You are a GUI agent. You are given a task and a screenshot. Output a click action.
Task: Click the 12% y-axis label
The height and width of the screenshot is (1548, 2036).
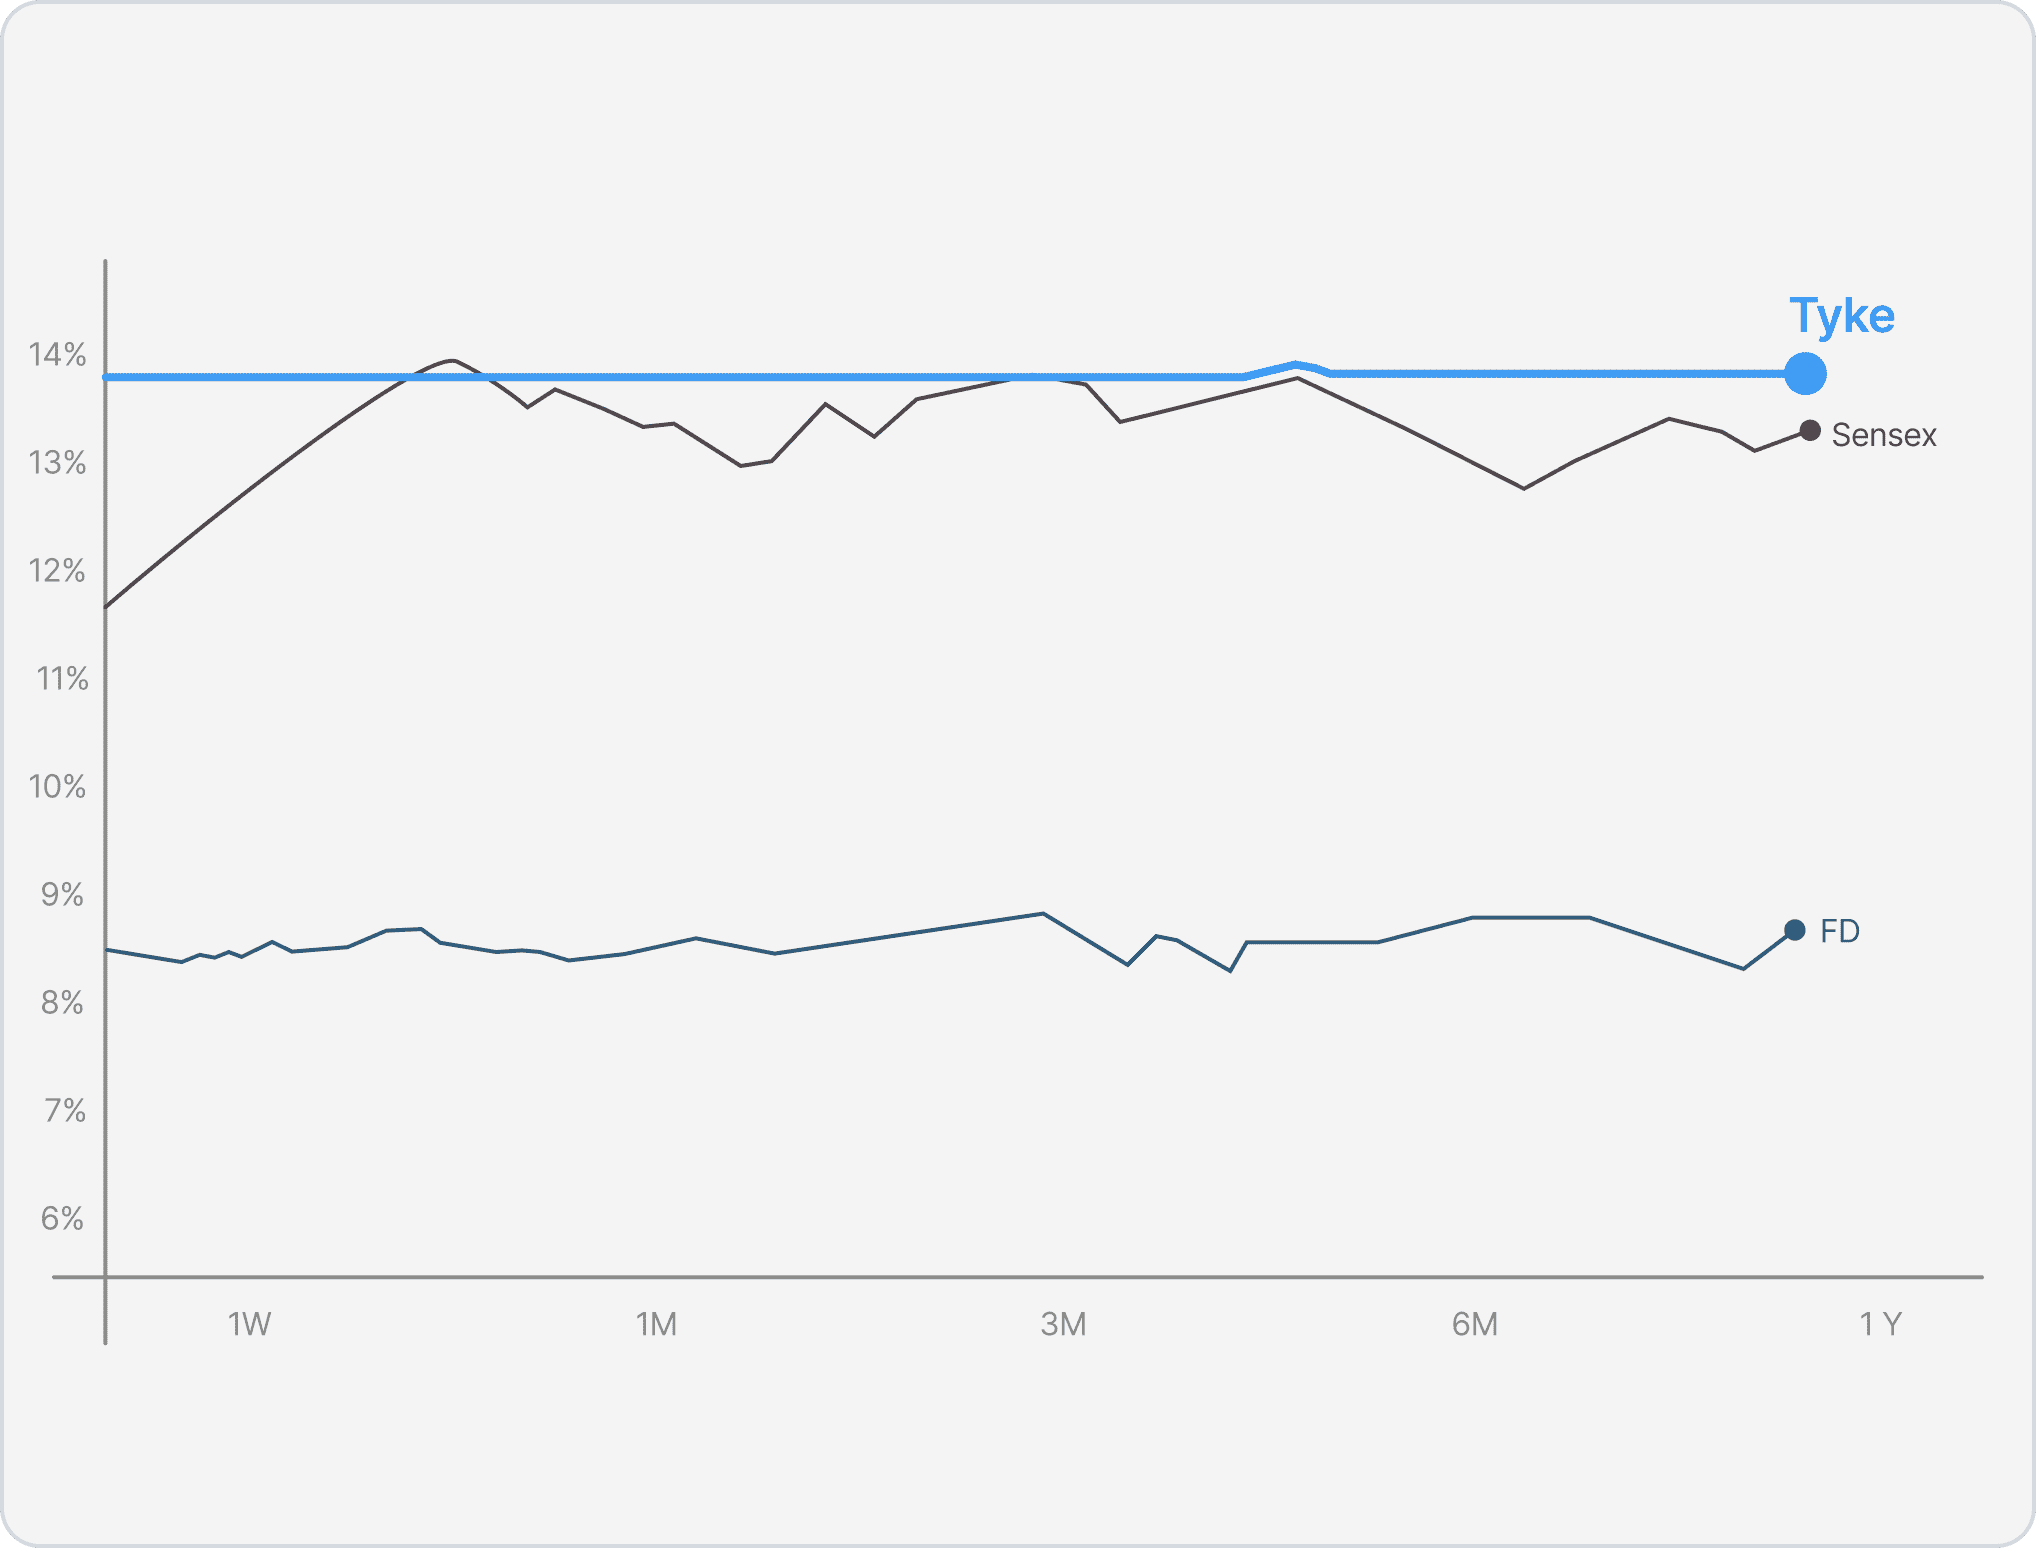[x=57, y=571]
